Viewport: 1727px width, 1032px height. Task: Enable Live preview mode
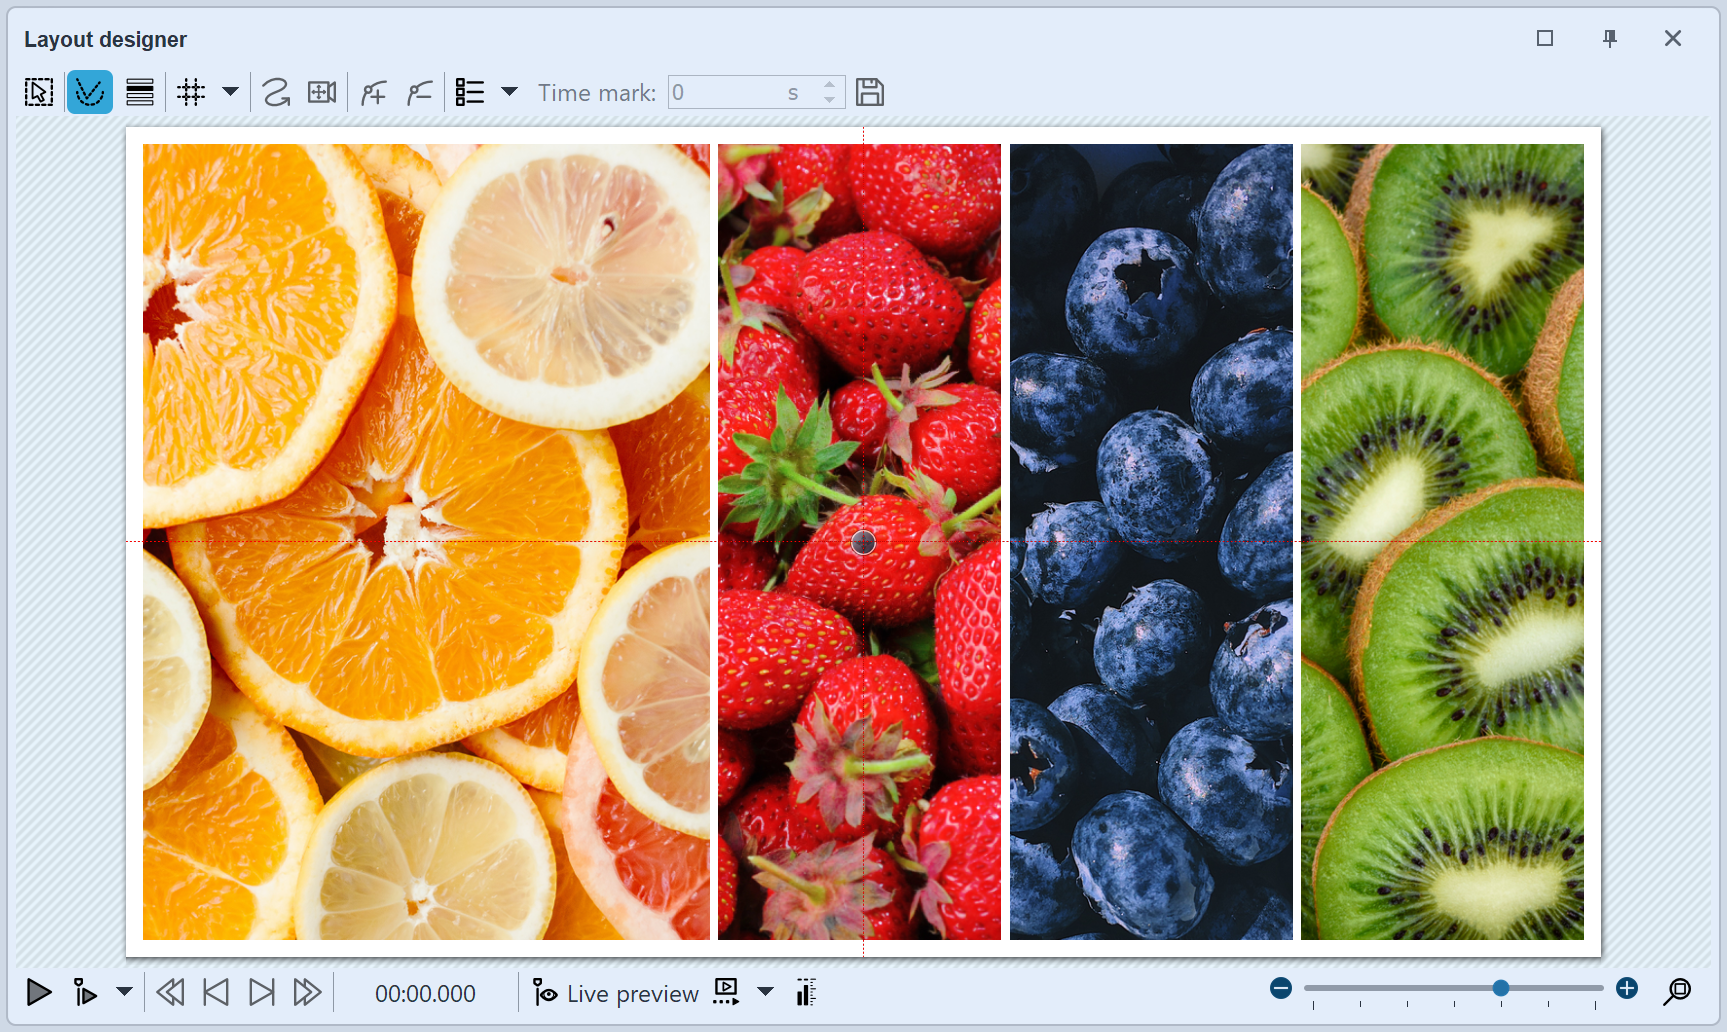[615, 993]
